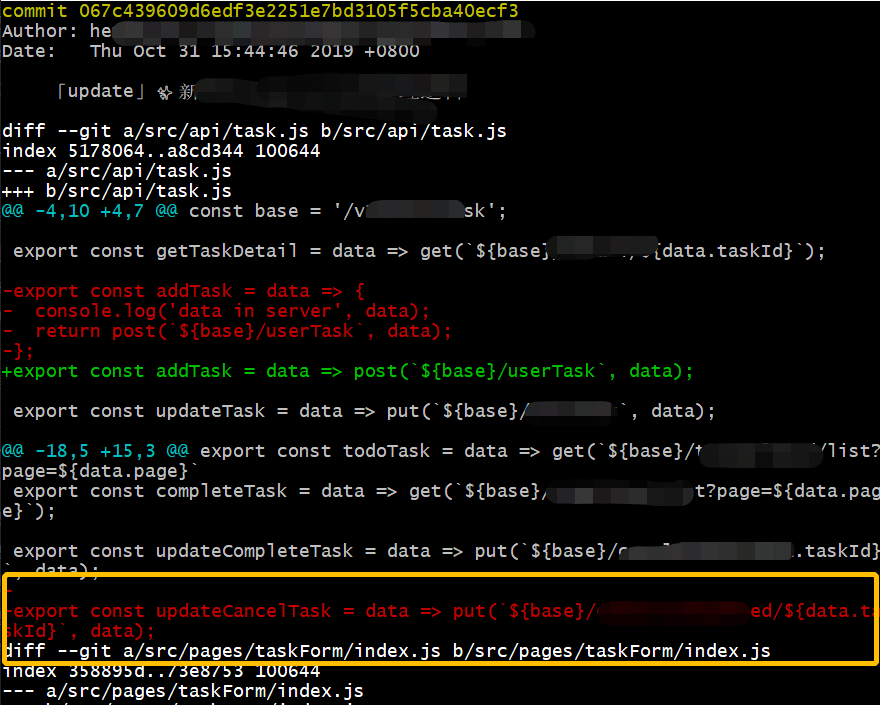
Task: Click the 「update」 commit message text
Action: pyautogui.click(x=96, y=91)
